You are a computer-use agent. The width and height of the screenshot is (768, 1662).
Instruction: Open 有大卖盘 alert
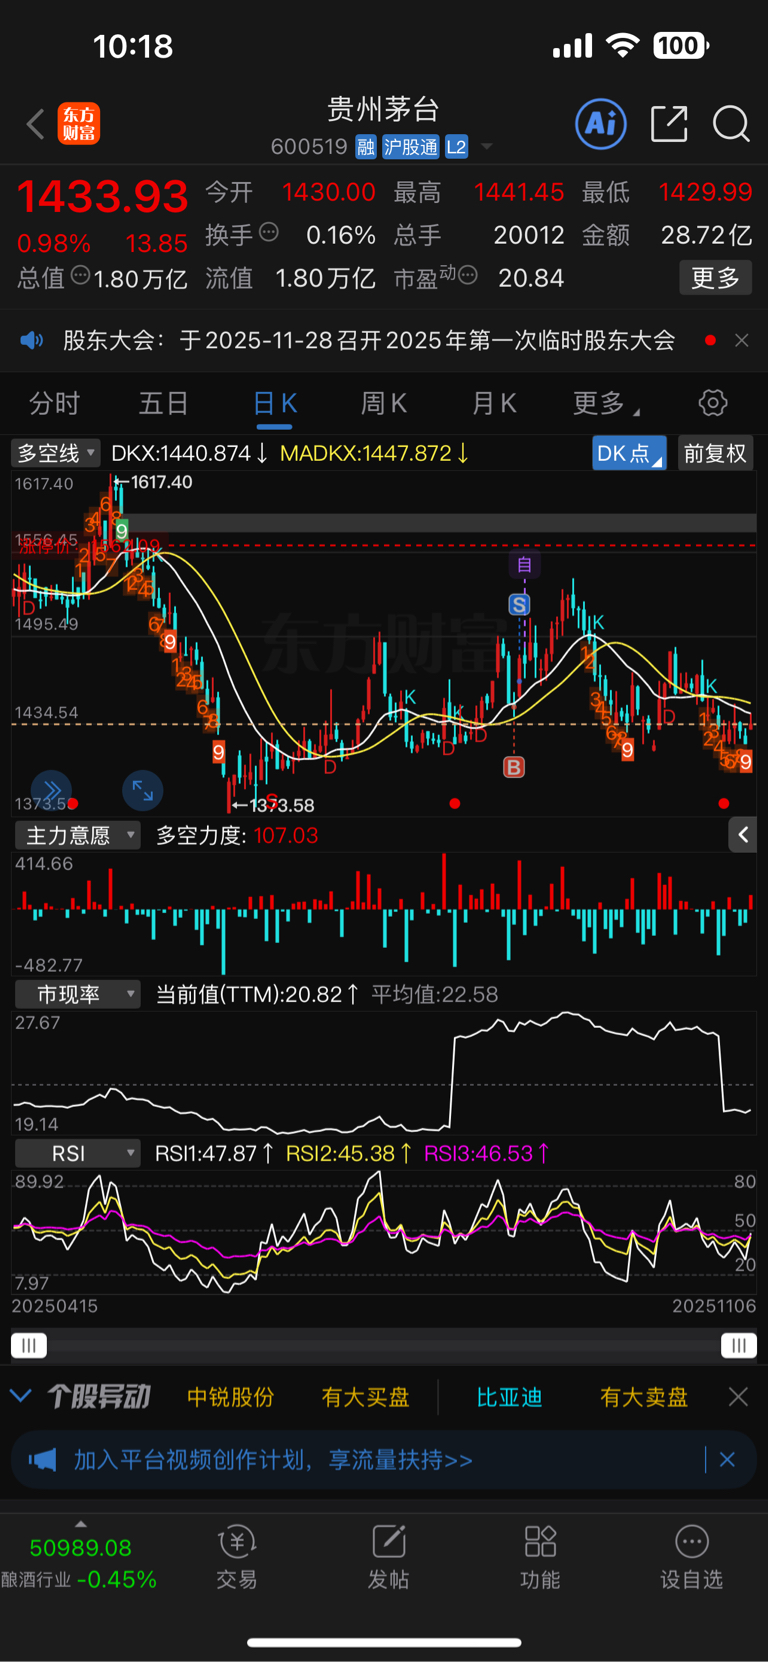coord(644,1397)
